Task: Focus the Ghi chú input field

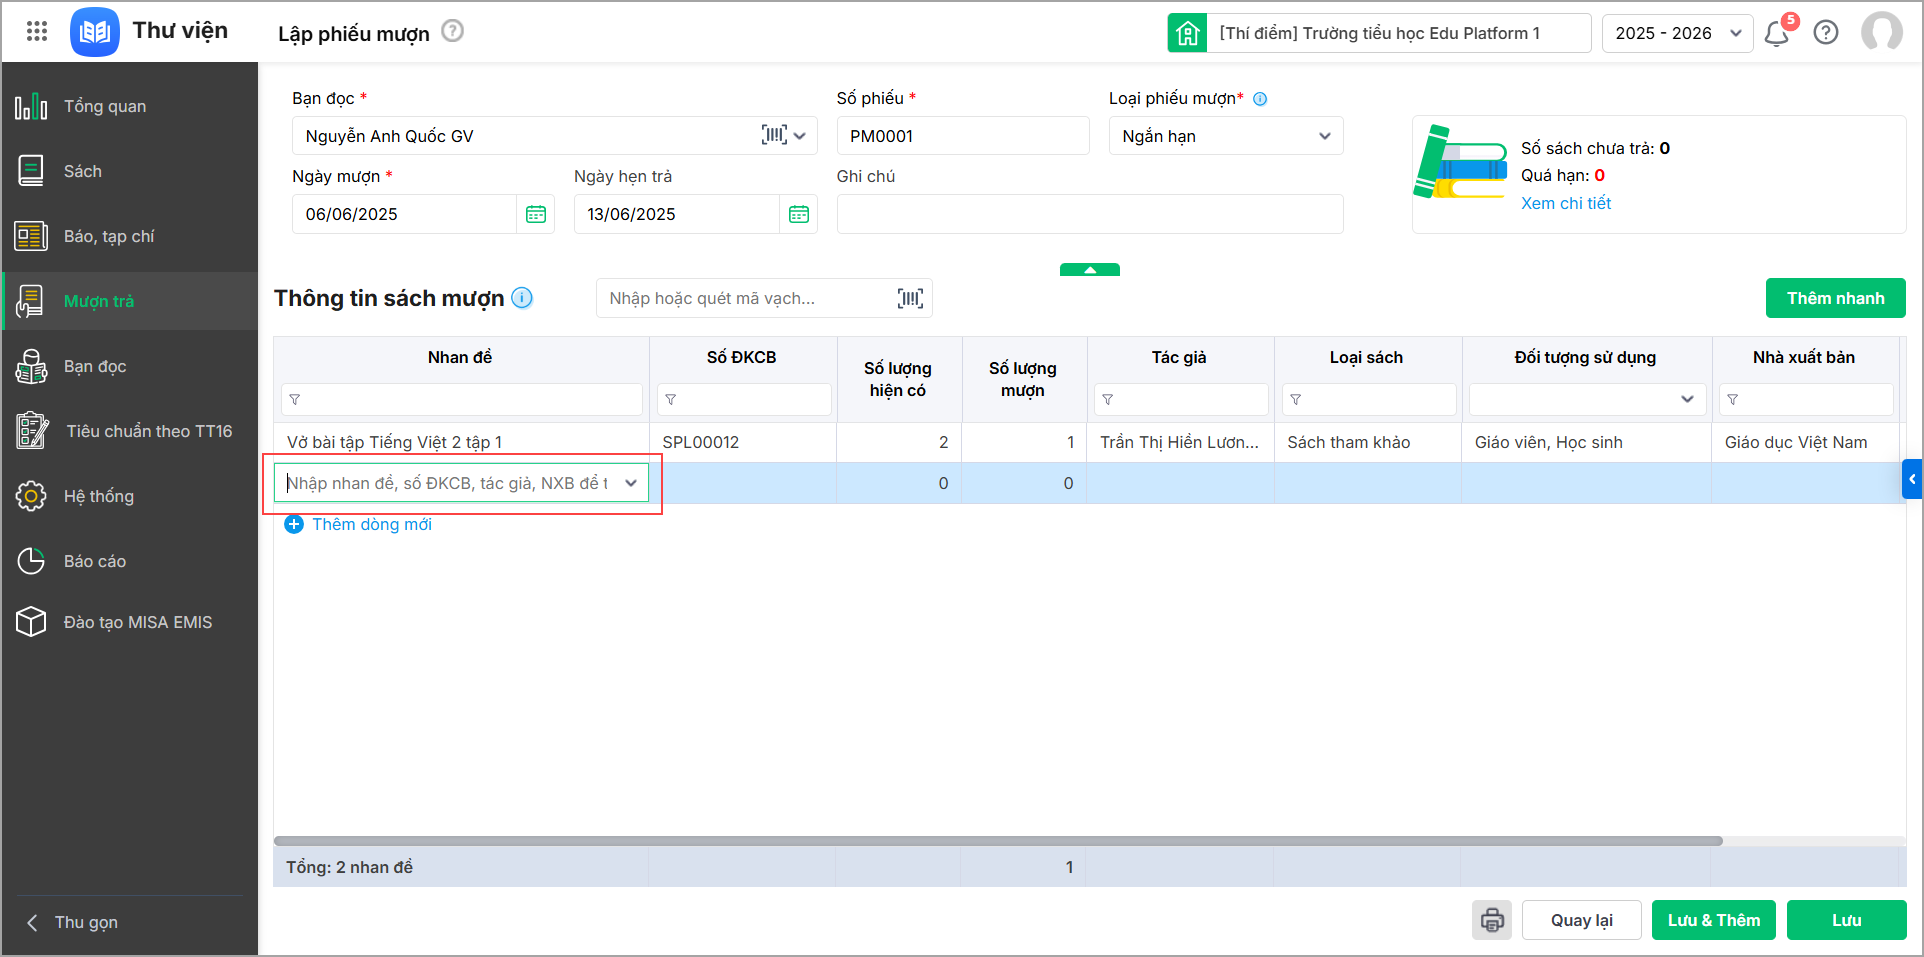Action: [x=1090, y=214]
